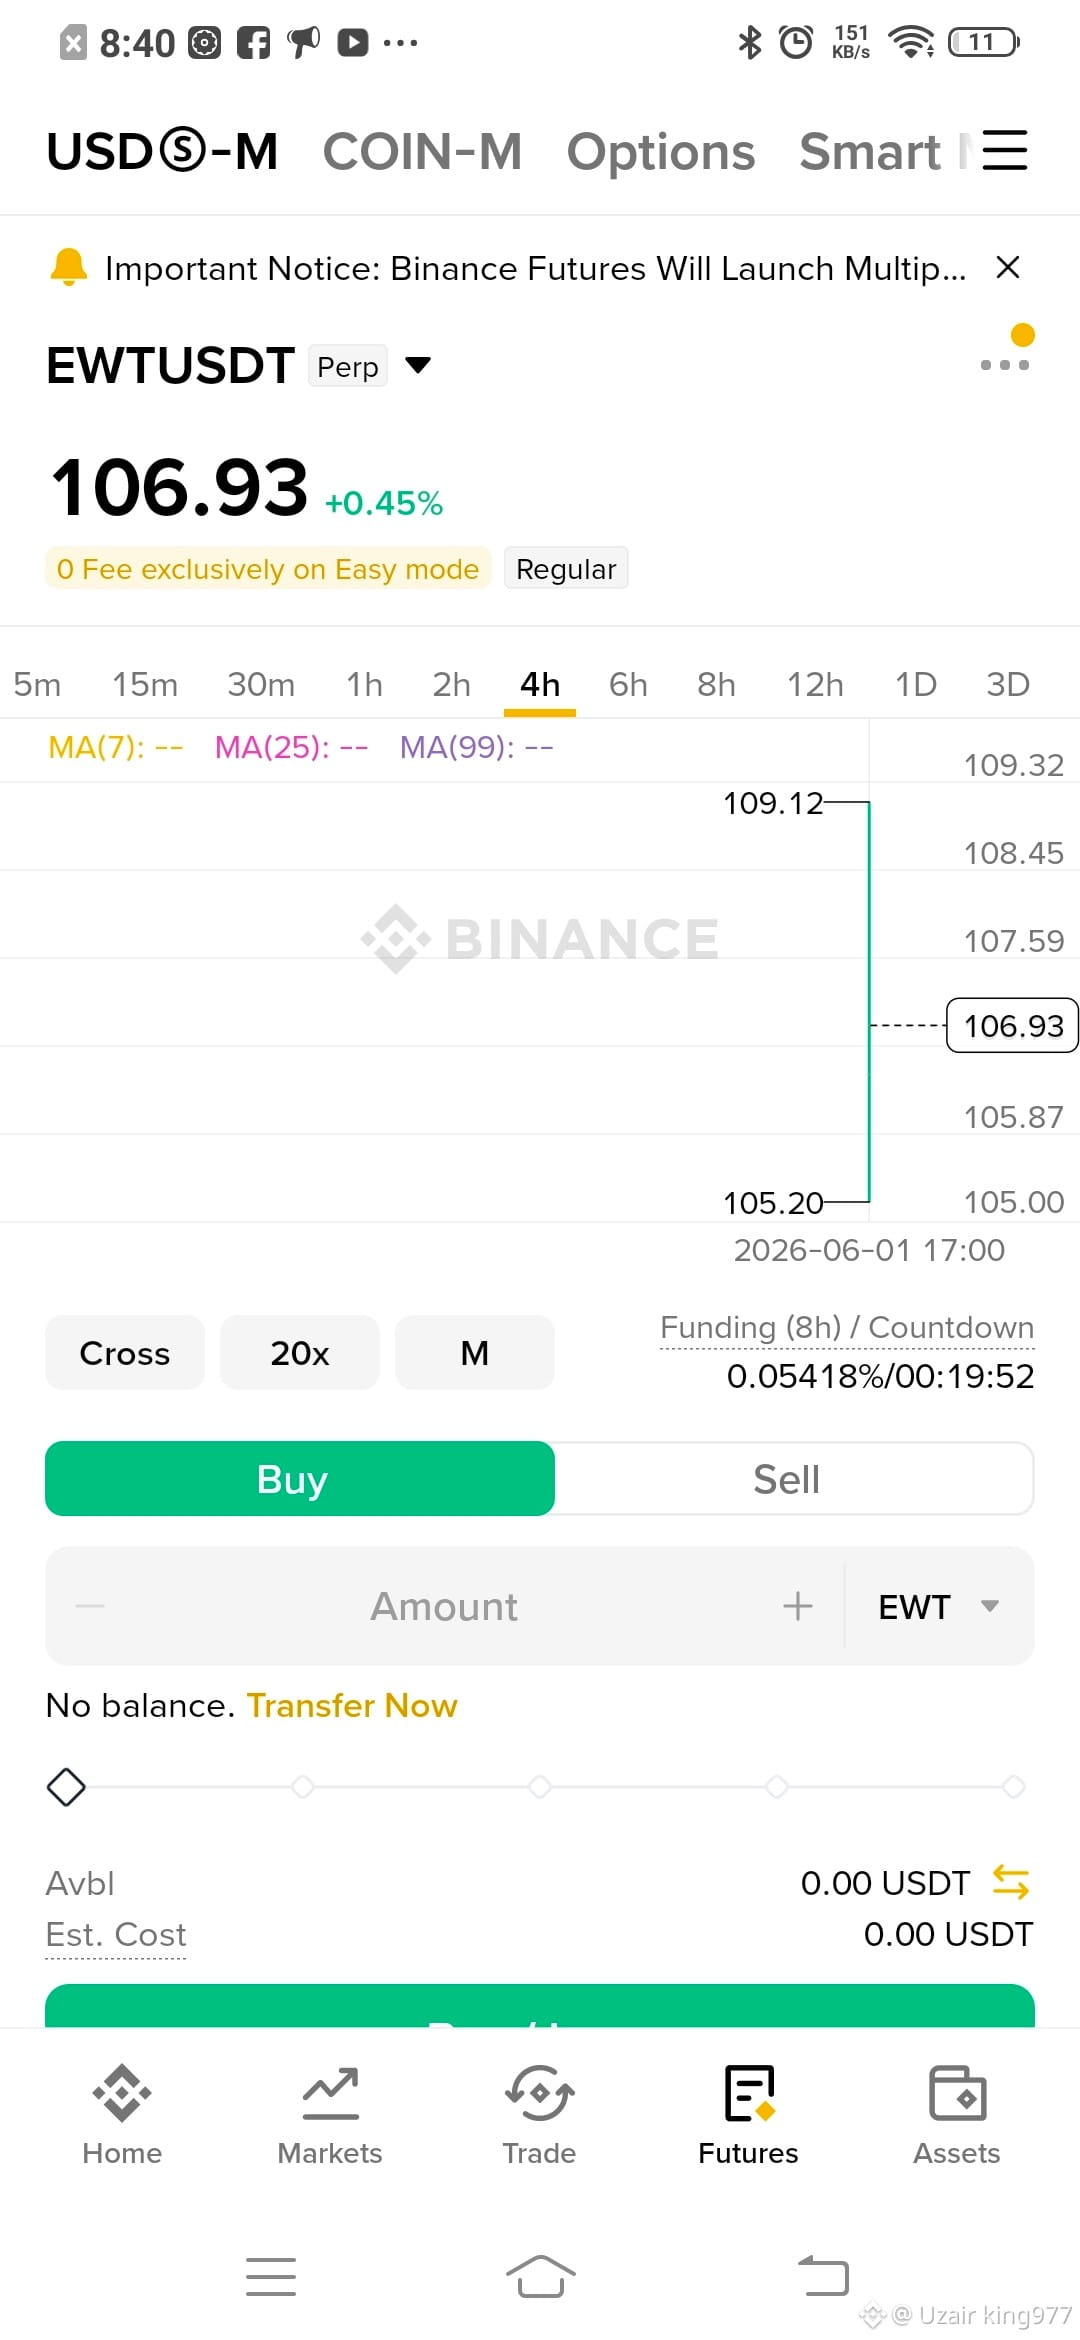
Task: Open the 20x leverage button
Action: pos(300,1353)
